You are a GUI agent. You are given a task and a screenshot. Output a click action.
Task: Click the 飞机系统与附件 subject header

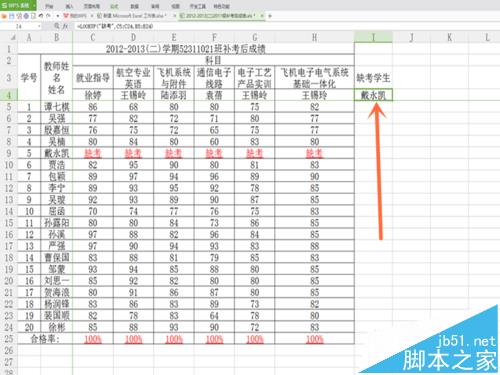click(174, 78)
